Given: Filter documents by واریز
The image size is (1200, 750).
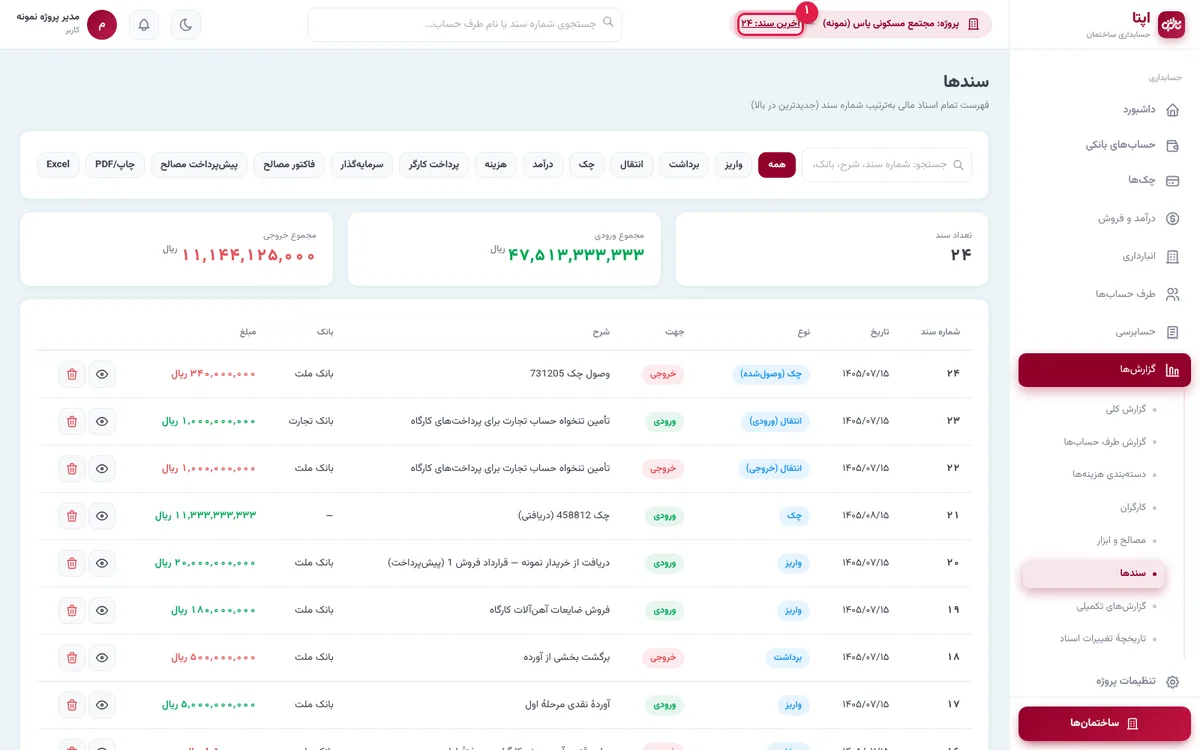Looking at the screenshot, I should coord(734,165).
